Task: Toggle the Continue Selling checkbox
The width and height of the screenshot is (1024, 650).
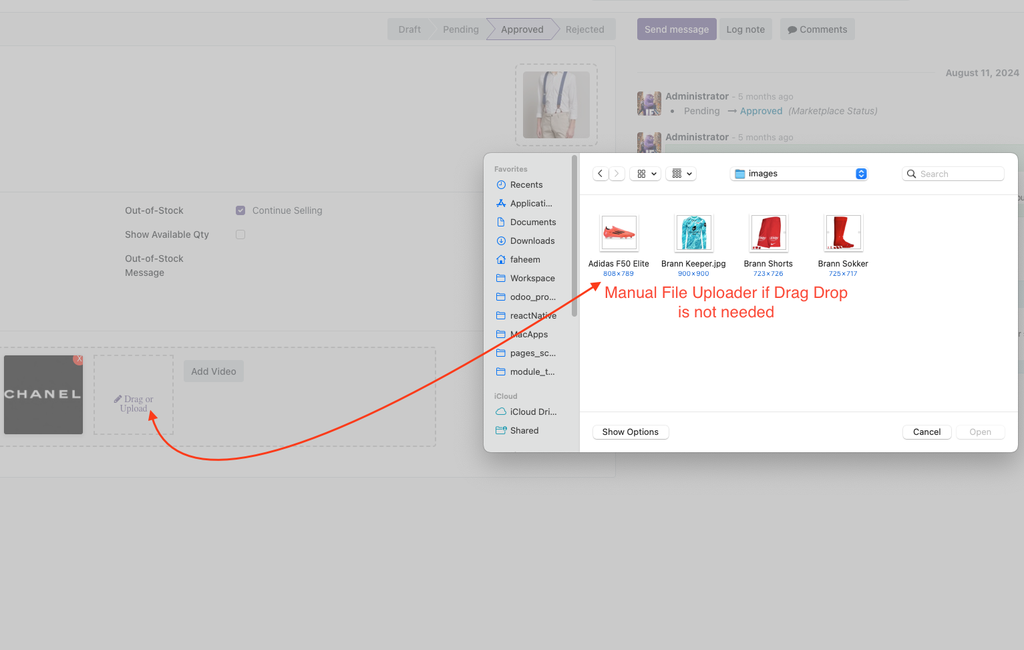Action: pyautogui.click(x=240, y=210)
